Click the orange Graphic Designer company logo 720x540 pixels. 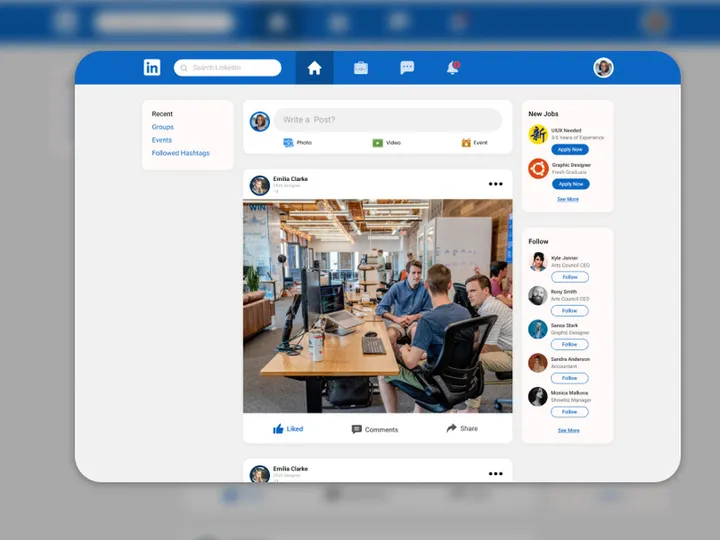(538, 169)
